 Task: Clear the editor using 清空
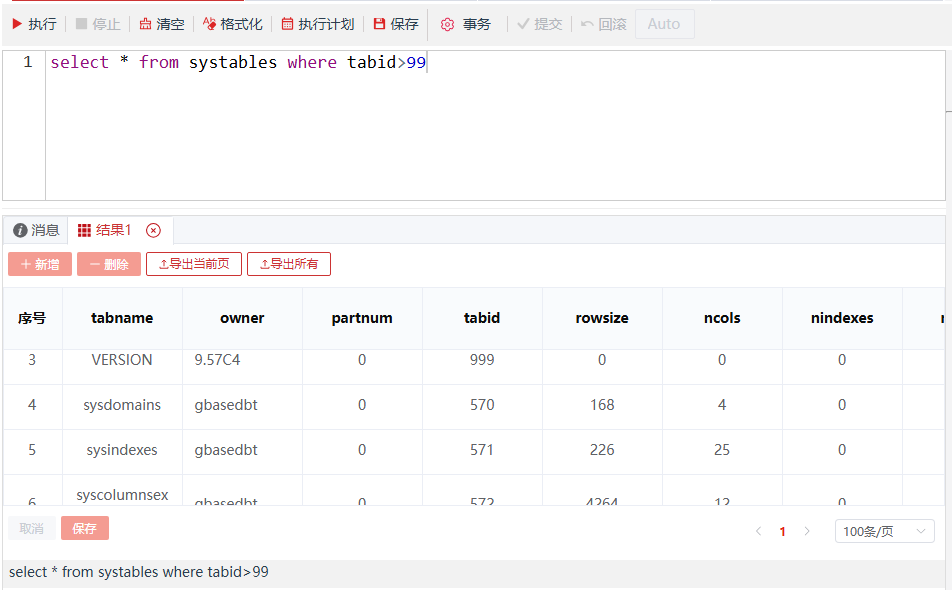click(x=162, y=24)
